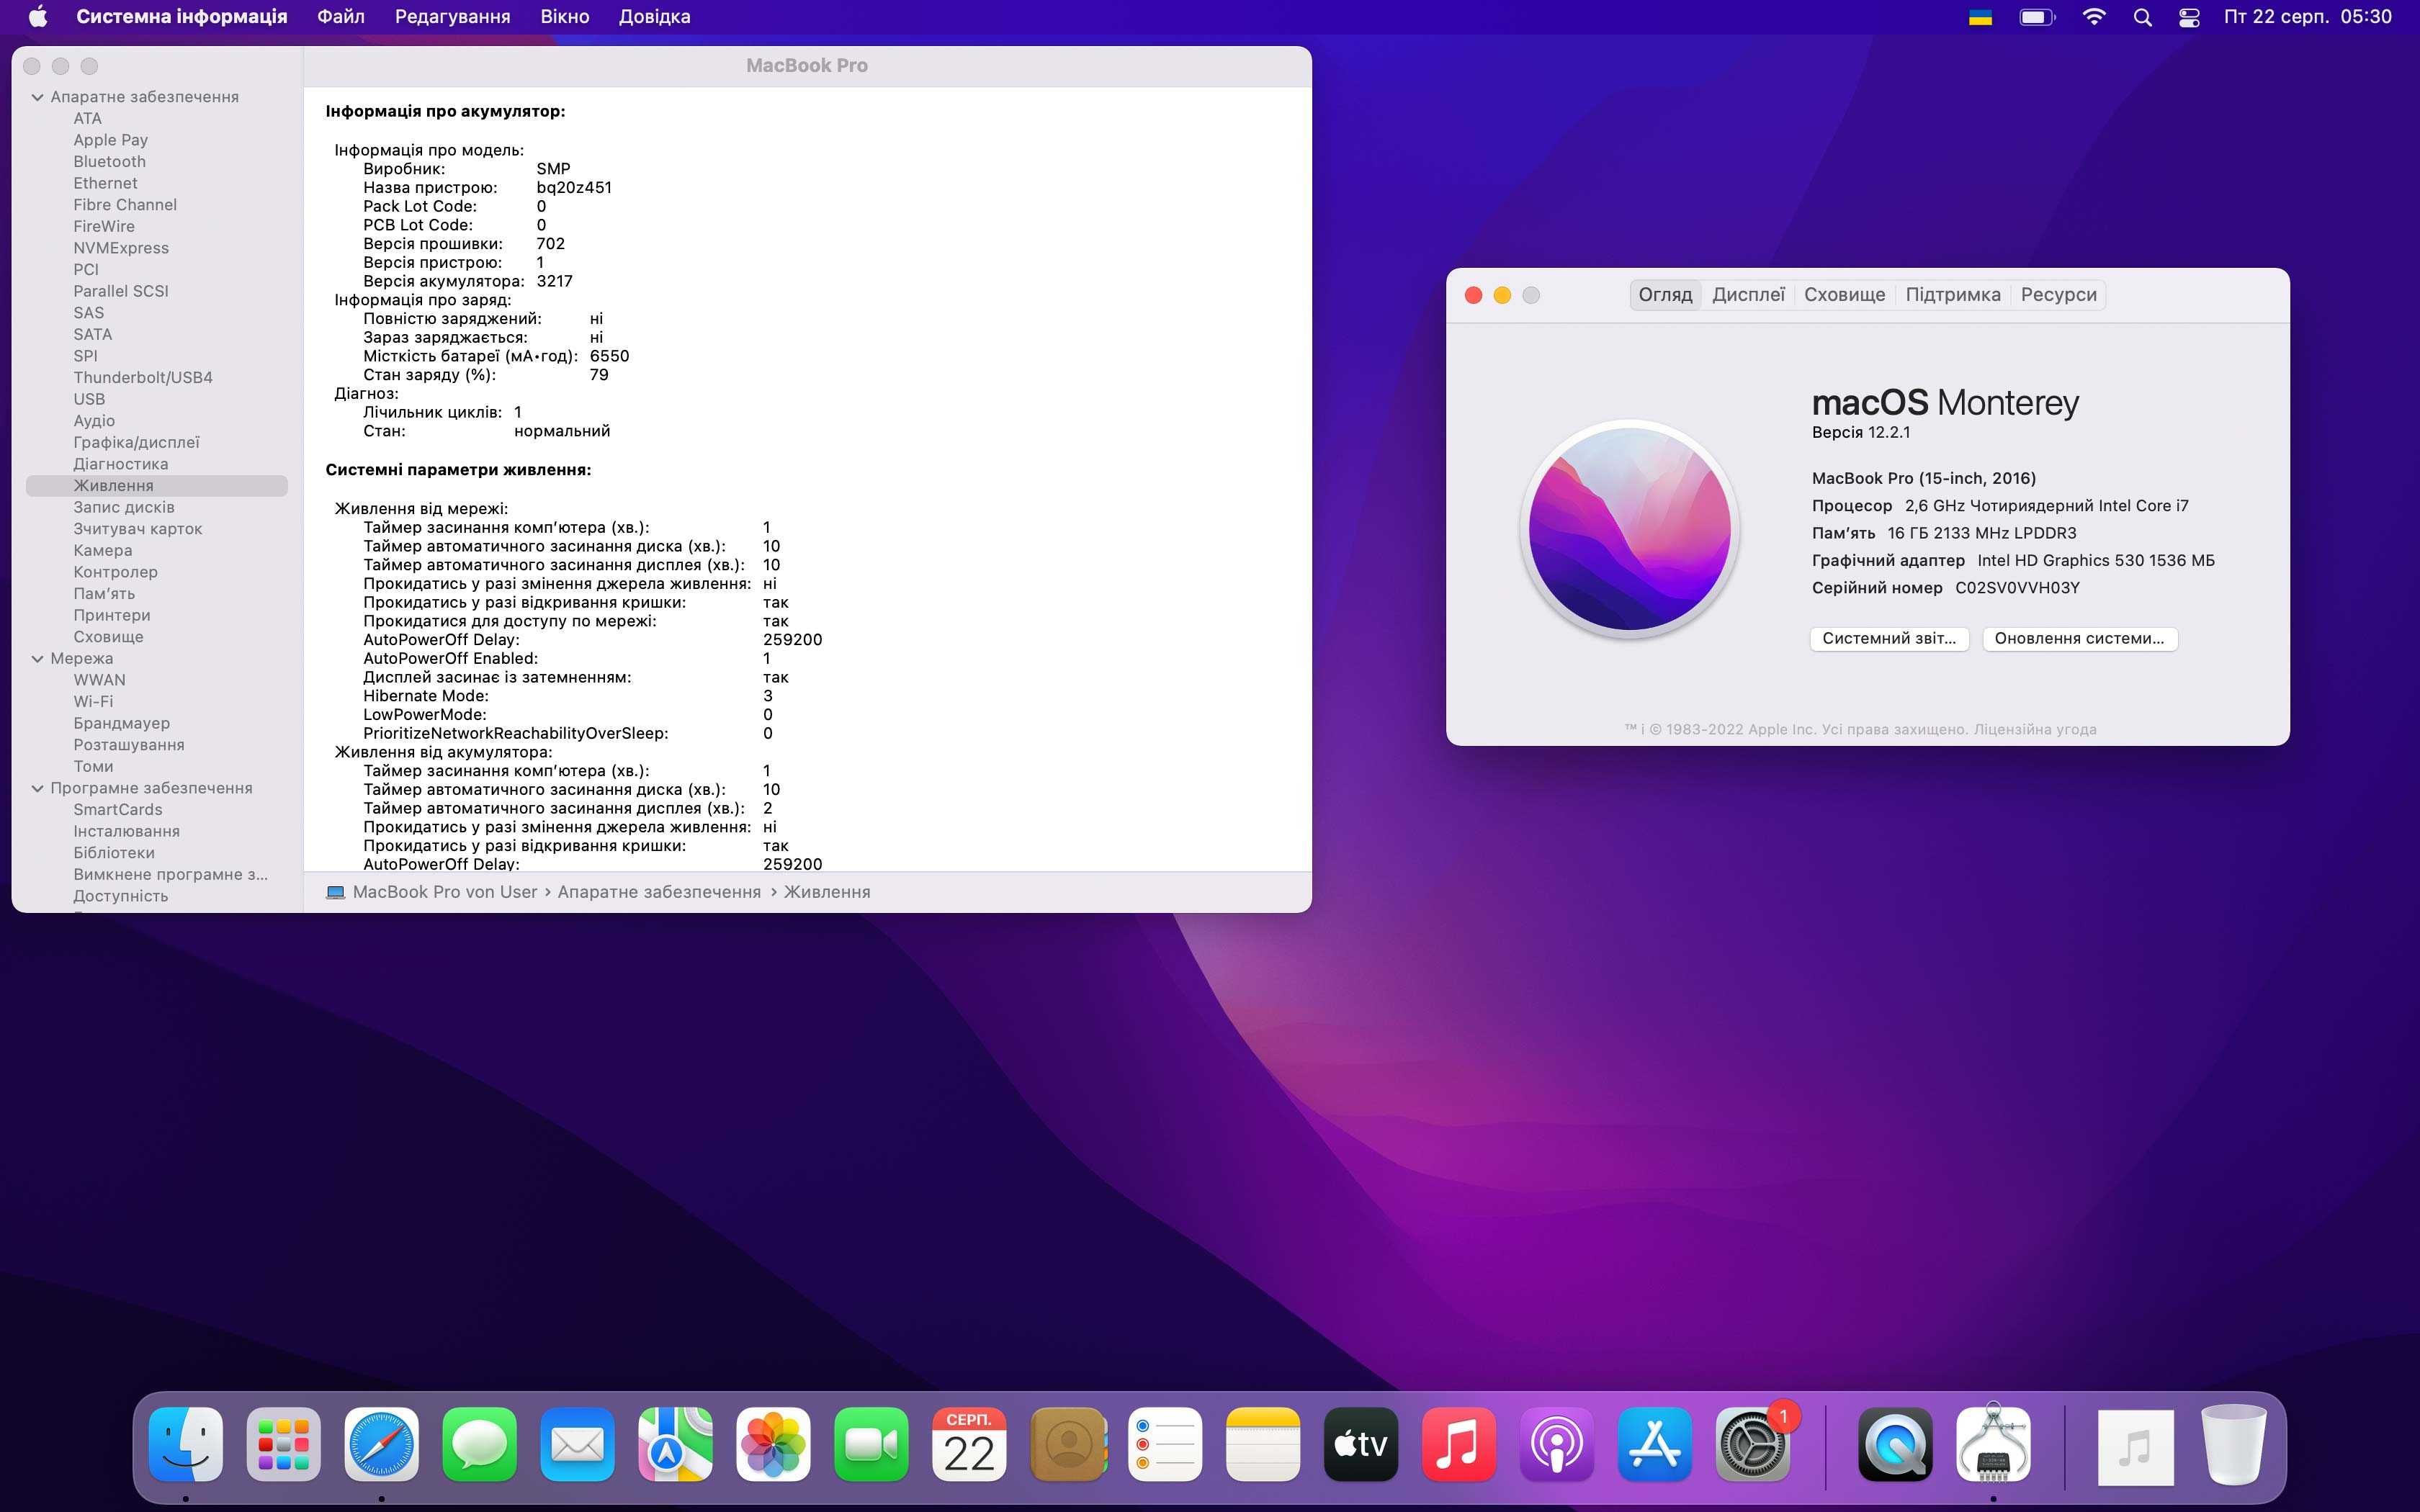Open Photos app in the Dock
2420x1512 pixels.
tap(774, 1444)
